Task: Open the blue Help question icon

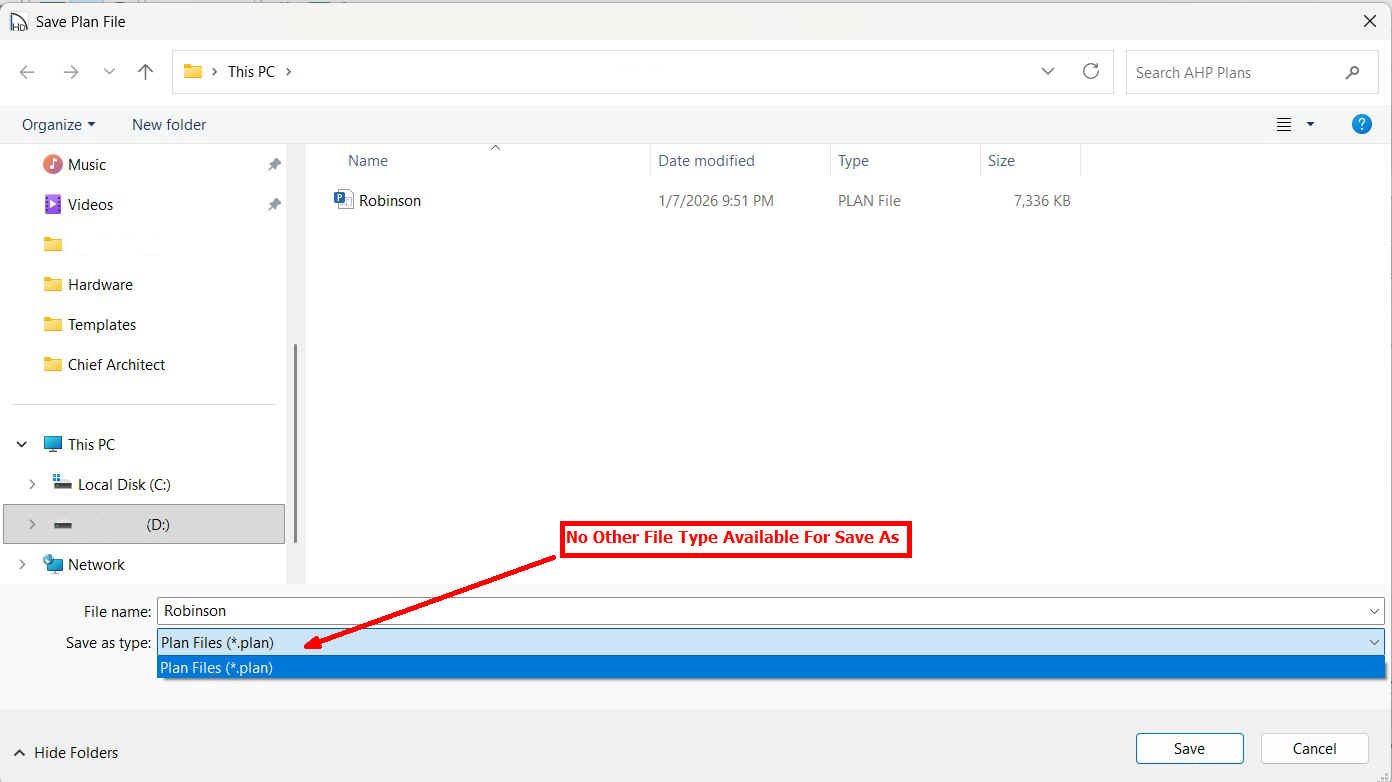Action: point(1361,124)
